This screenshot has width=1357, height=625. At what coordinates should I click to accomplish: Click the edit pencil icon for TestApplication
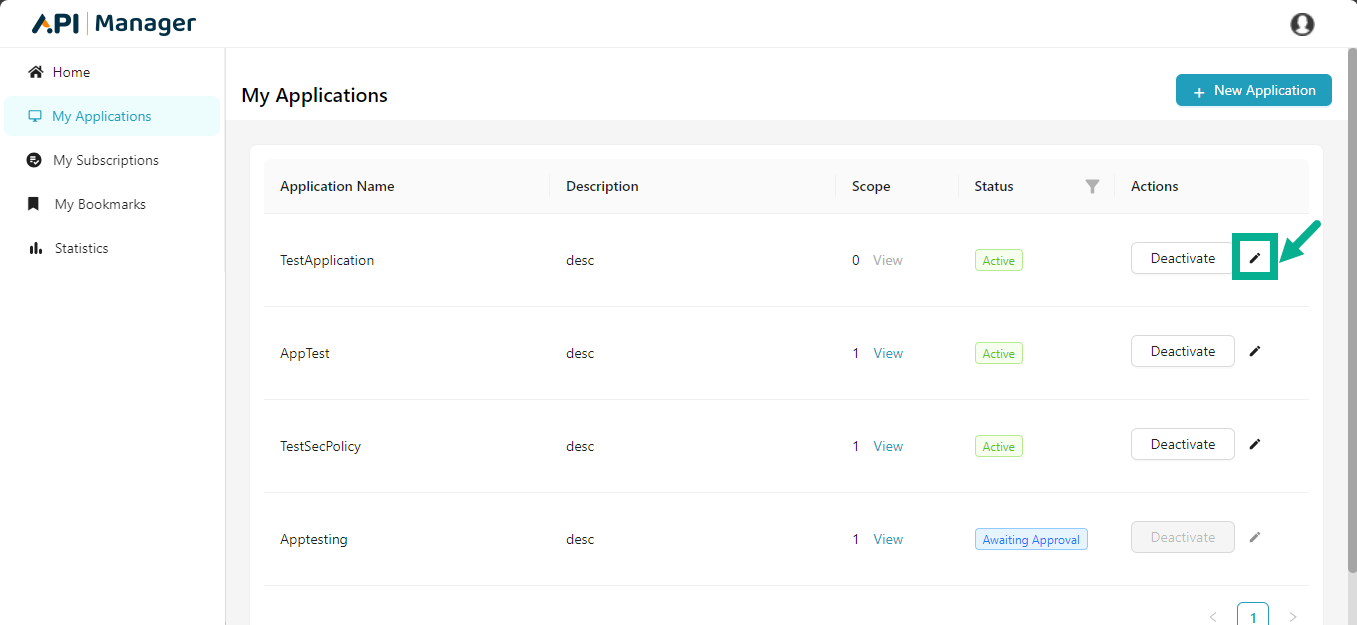[1255, 258]
